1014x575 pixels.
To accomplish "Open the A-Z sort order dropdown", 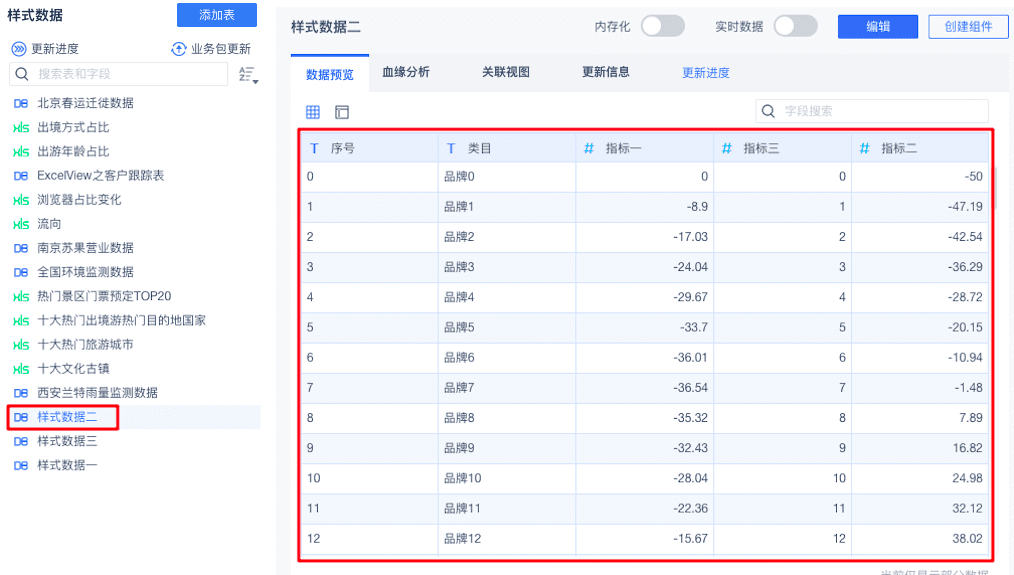I will (248, 74).
